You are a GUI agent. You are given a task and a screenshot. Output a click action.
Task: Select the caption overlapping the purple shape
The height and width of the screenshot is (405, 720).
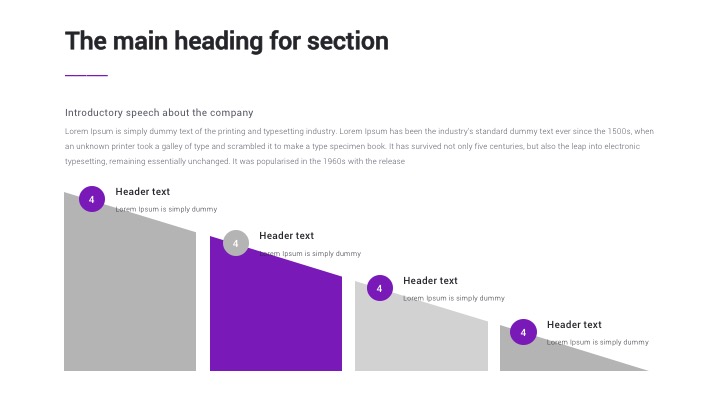(x=310, y=254)
